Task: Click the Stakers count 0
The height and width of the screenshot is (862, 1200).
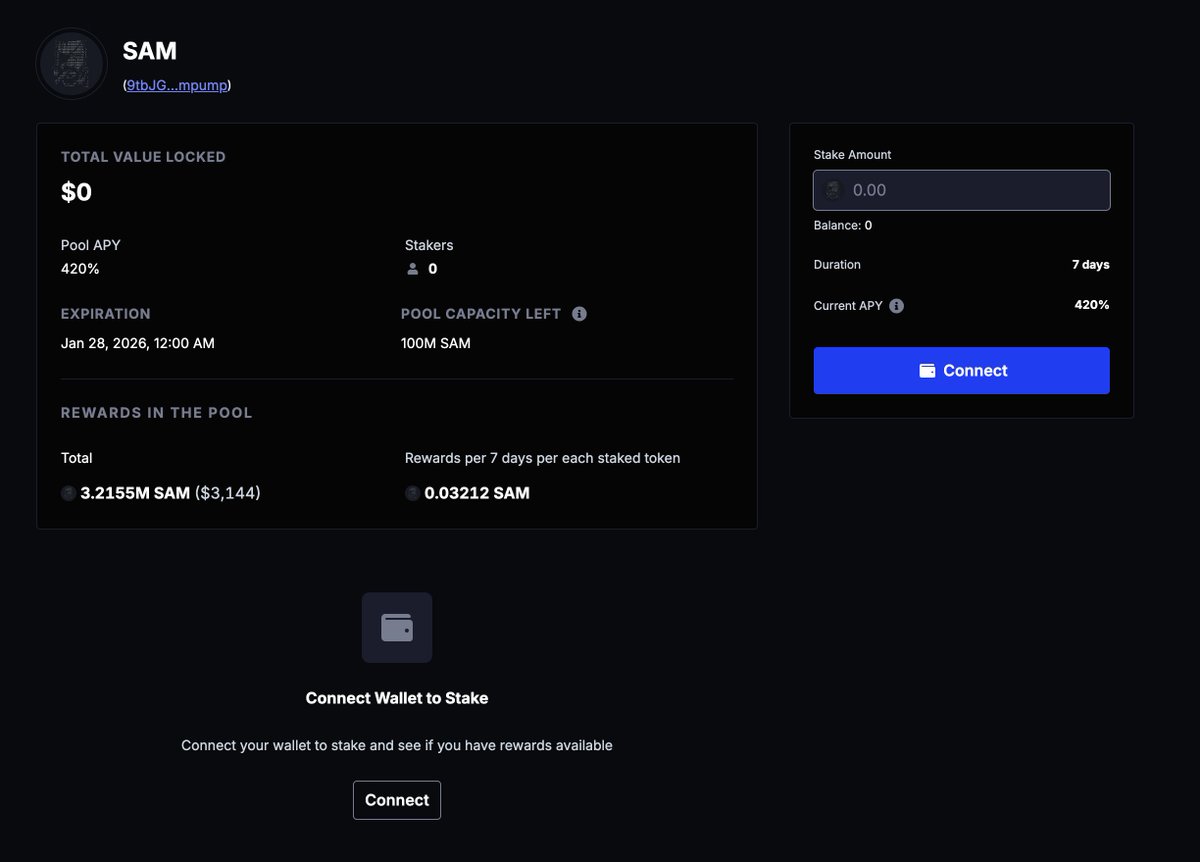Action: [433, 269]
